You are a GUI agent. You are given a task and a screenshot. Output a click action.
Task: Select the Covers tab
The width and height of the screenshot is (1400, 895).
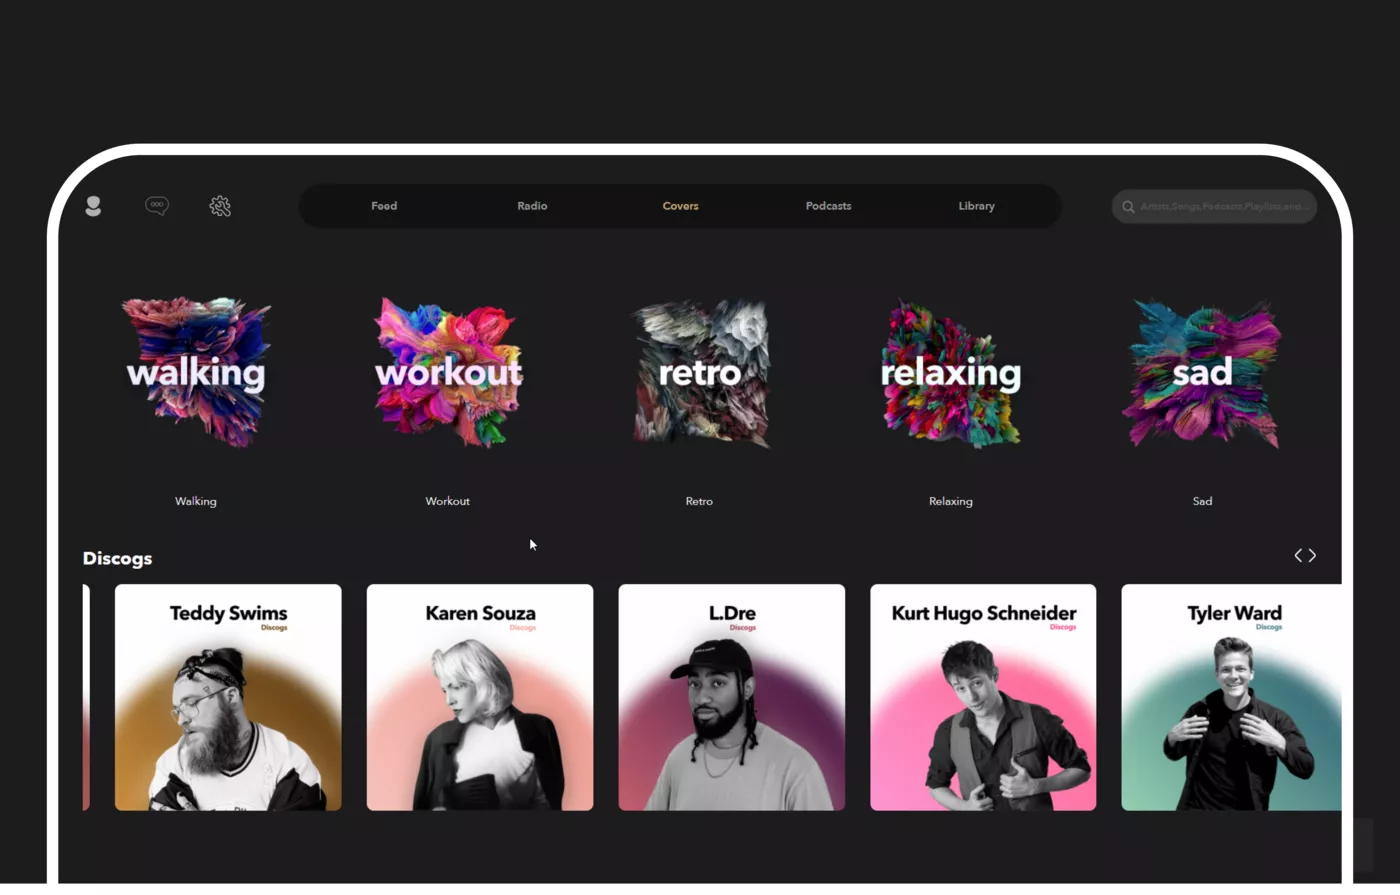coord(680,206)
